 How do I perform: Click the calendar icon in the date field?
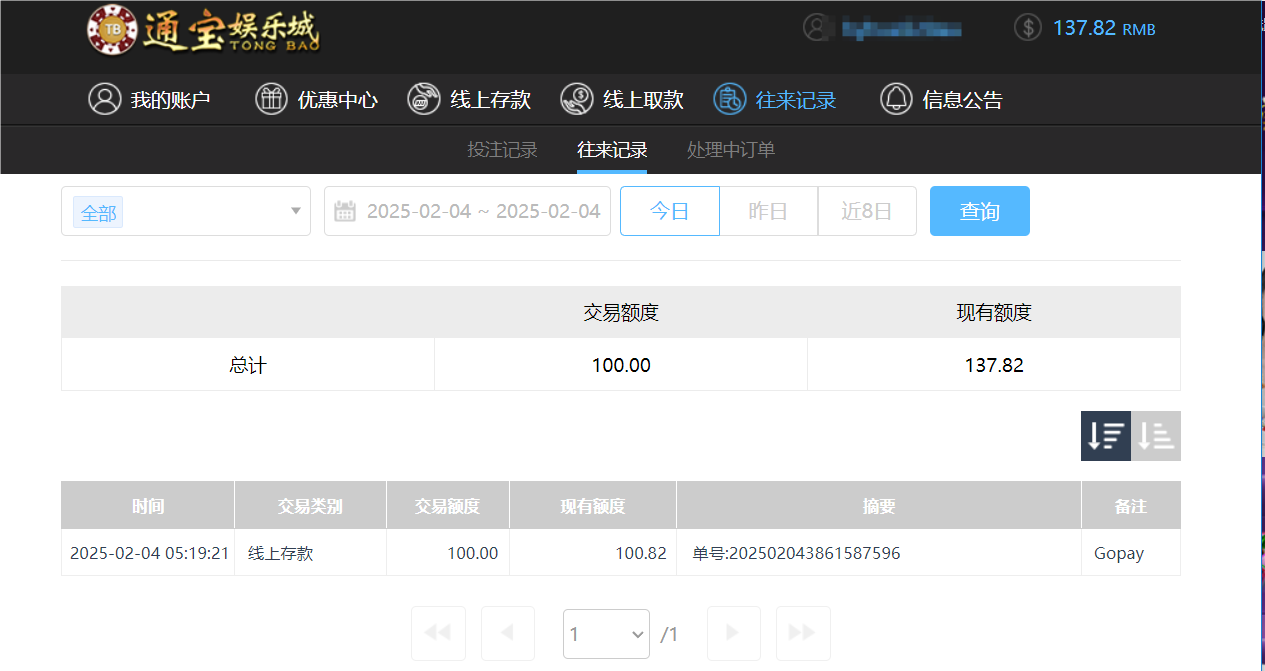(x=345, y=210)
